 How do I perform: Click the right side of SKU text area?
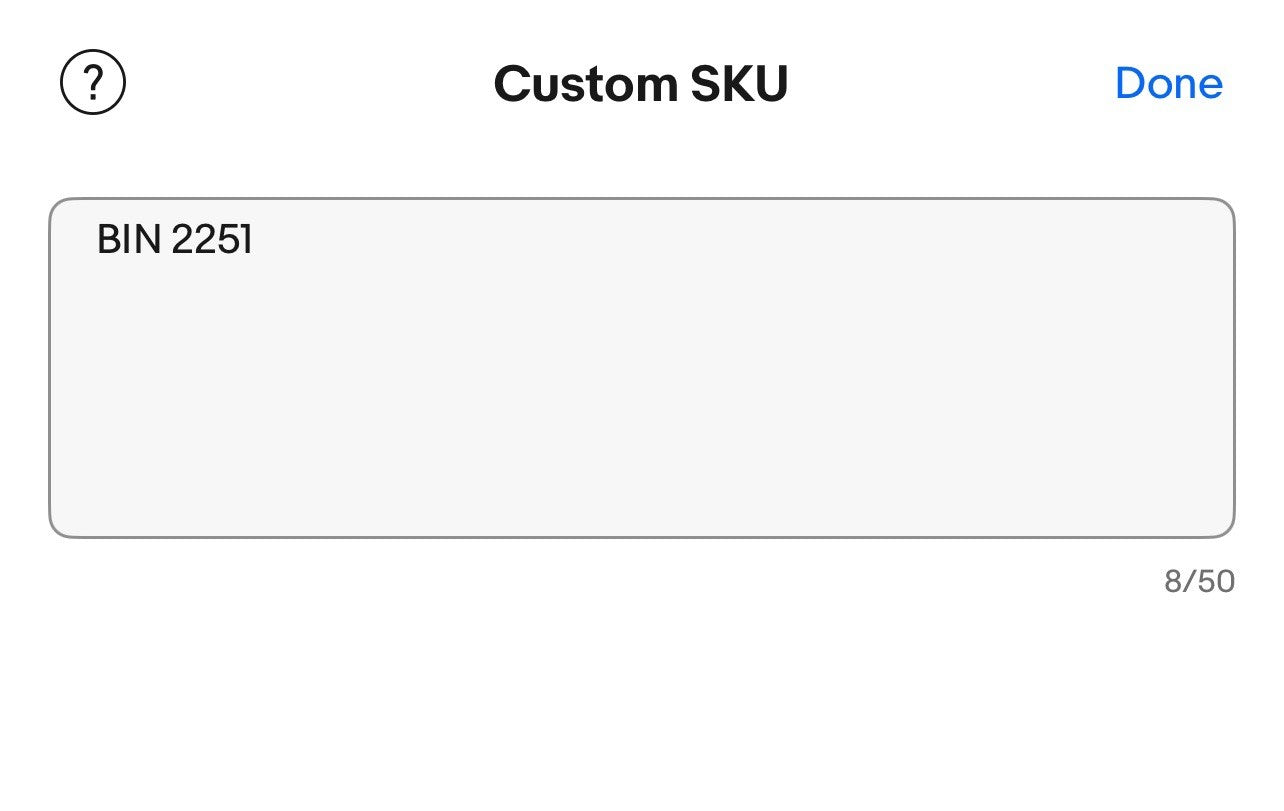[1150, 367]
